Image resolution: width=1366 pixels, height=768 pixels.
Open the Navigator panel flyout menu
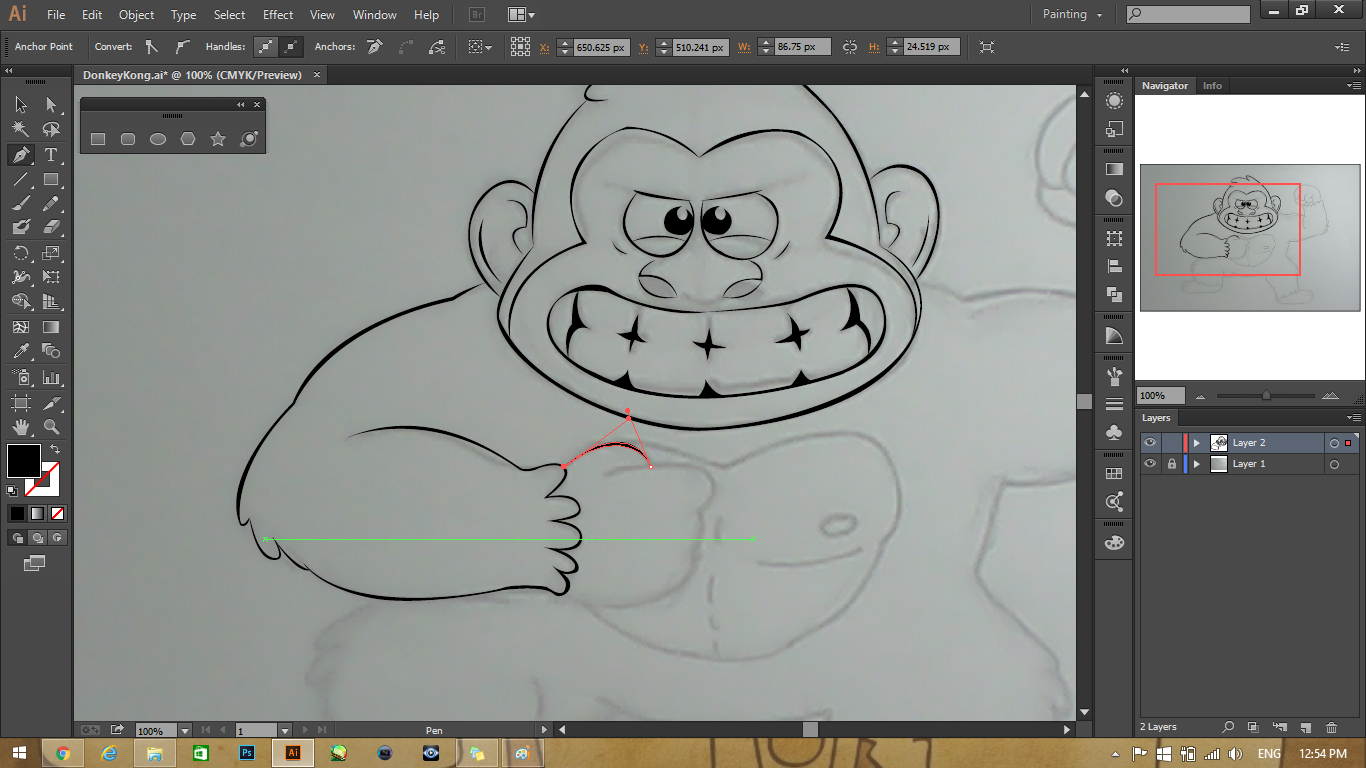(x=1355, y=86)
